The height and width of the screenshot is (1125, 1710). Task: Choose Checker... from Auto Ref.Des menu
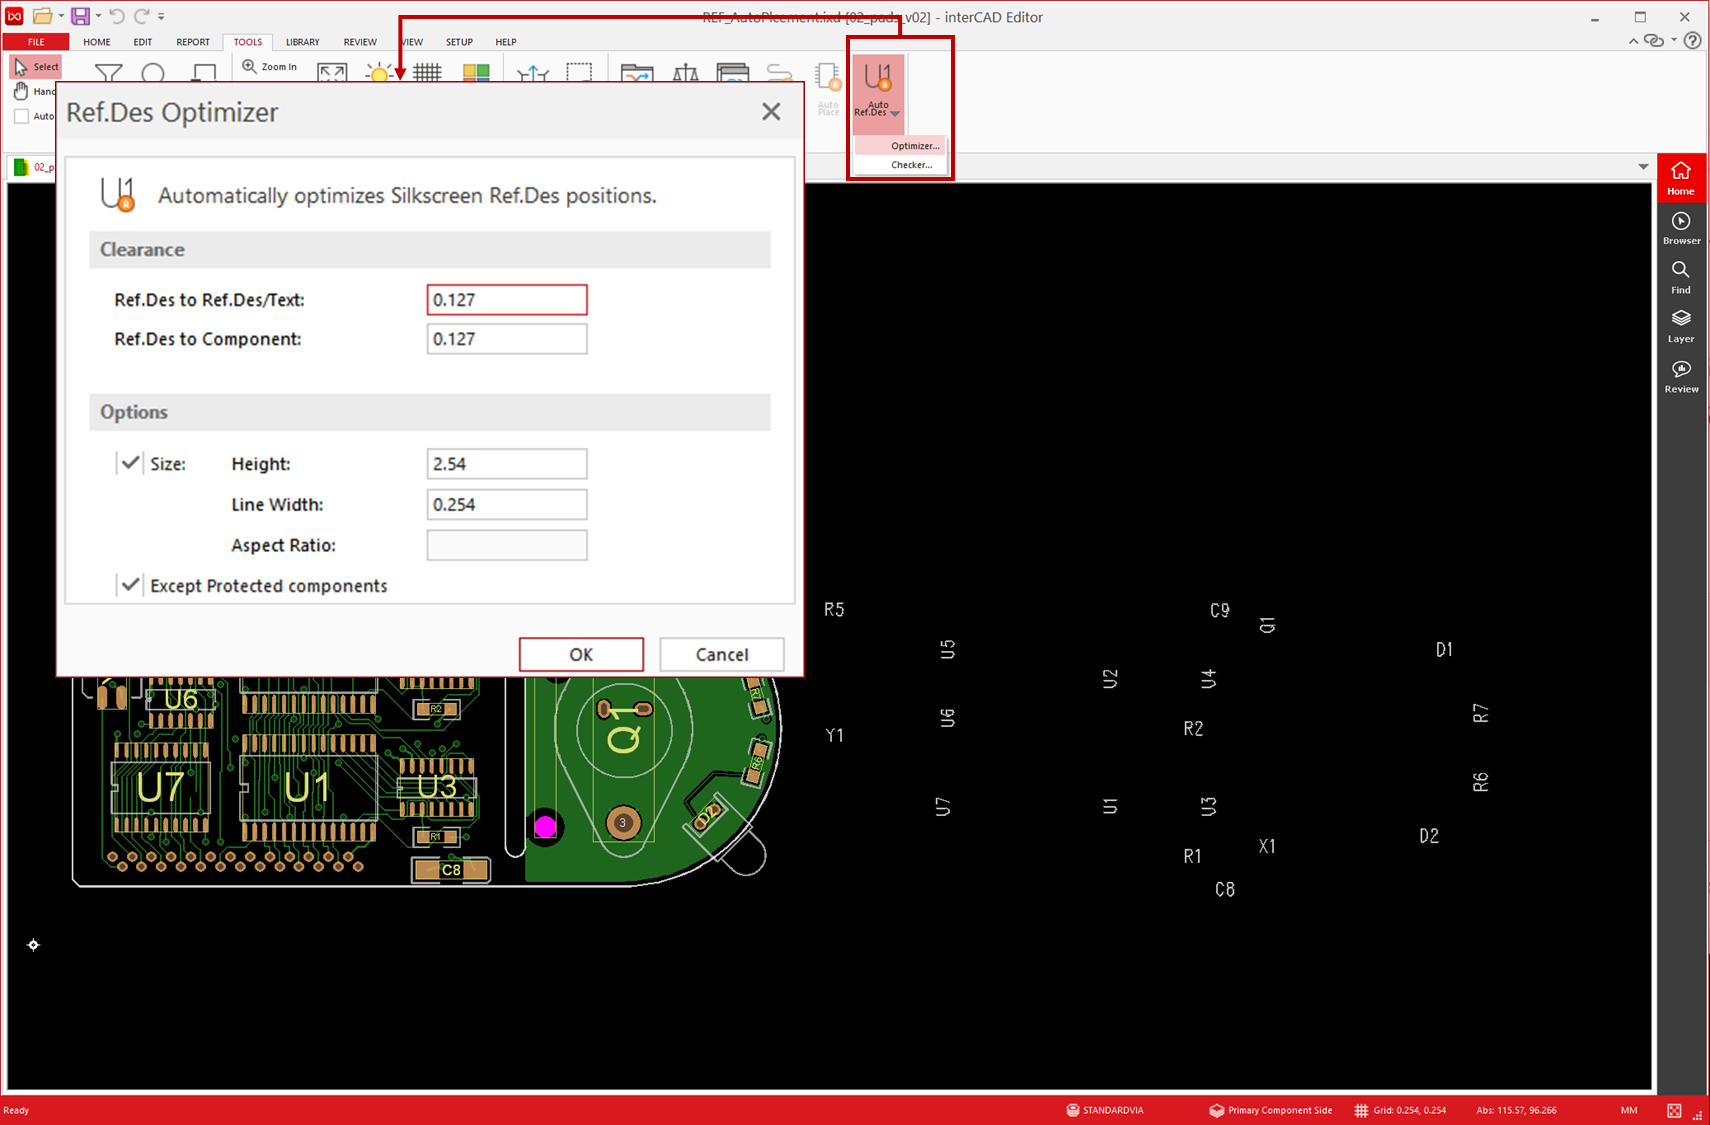tap(901, 165)
